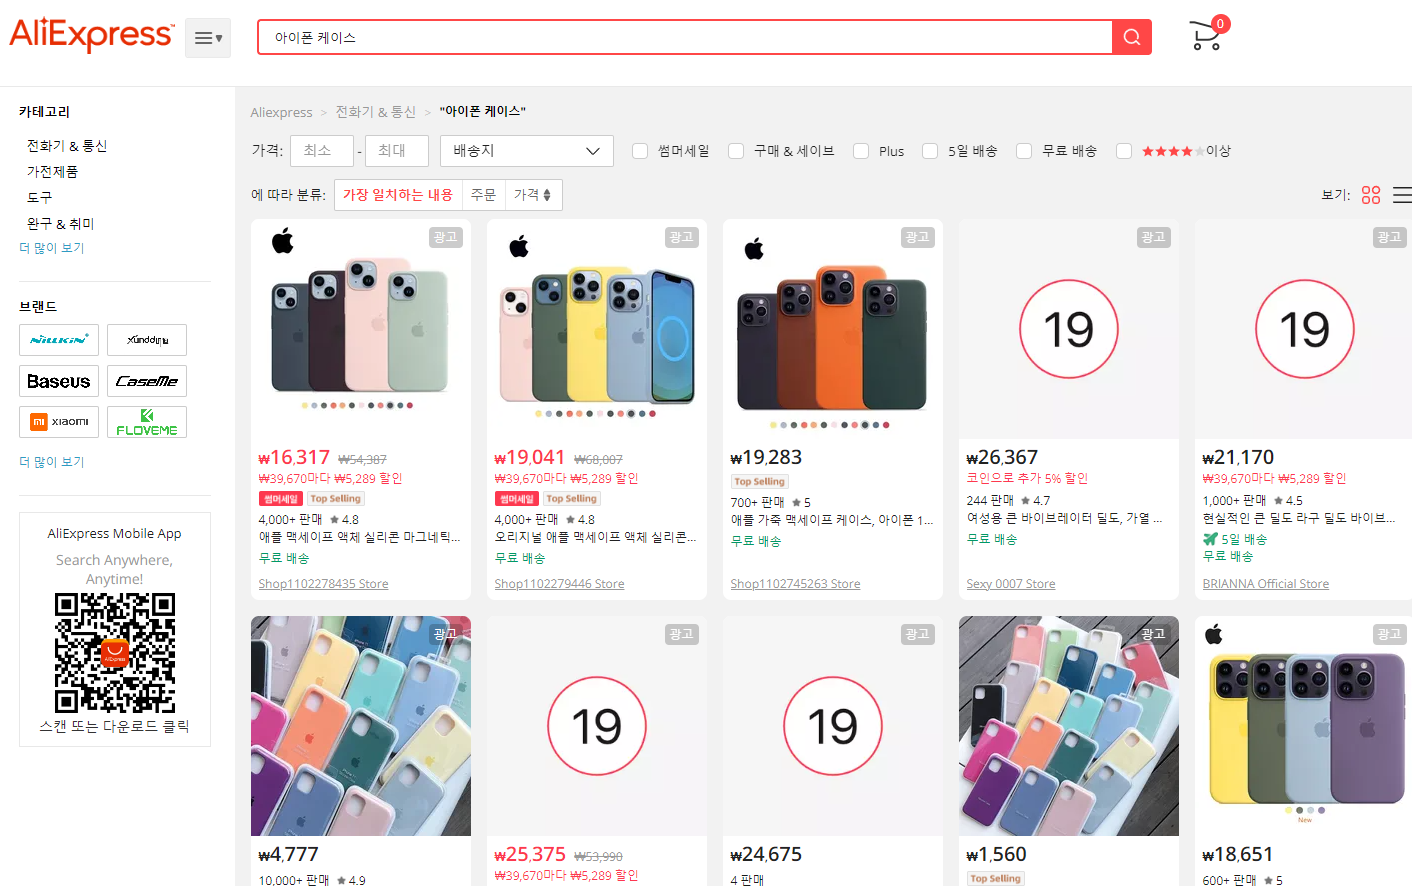The height and width of the screenshot is (886, 1412).
Task: Click the 19 age-restricted image priced ₩21,170
Action: tap(1304, 329)
